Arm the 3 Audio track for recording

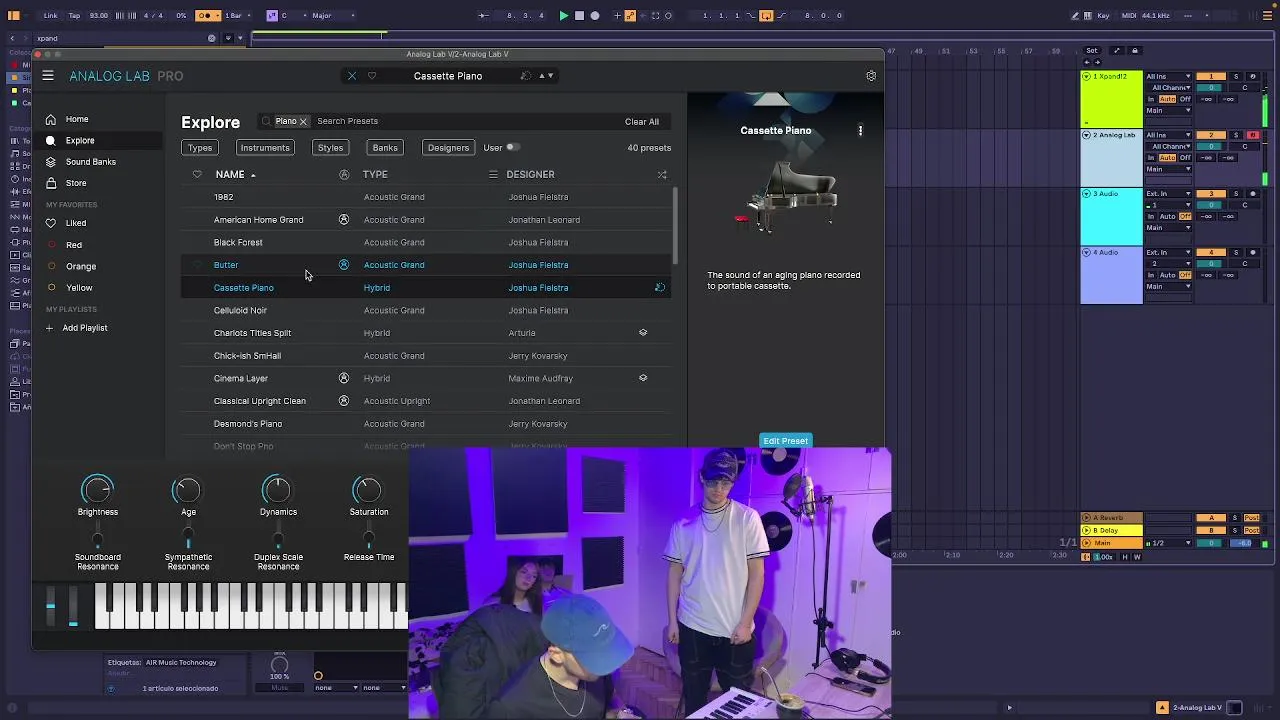coord(1252,194)
